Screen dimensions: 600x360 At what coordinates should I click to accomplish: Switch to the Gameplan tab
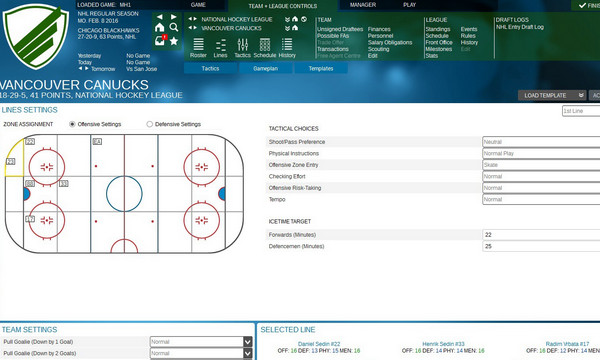266,68
